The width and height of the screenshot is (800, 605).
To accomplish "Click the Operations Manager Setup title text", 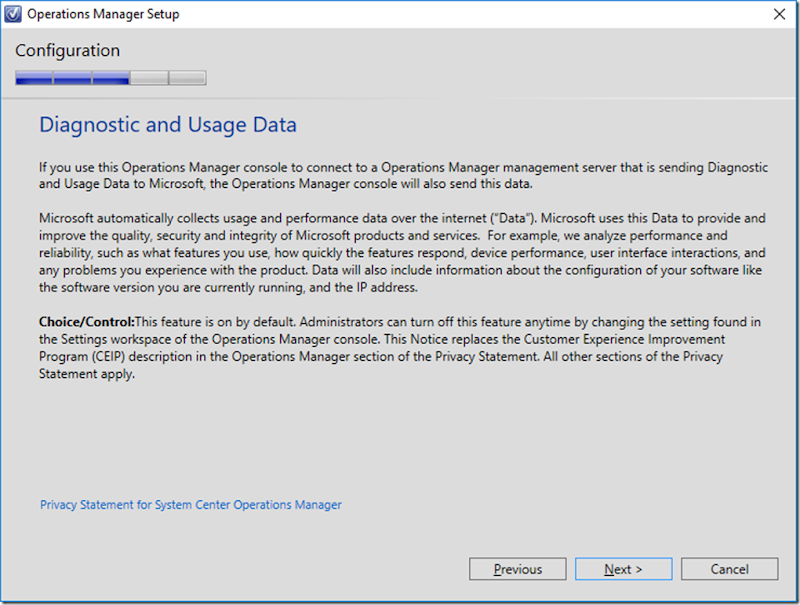I will pyautogui.click(x=103, y=15).
